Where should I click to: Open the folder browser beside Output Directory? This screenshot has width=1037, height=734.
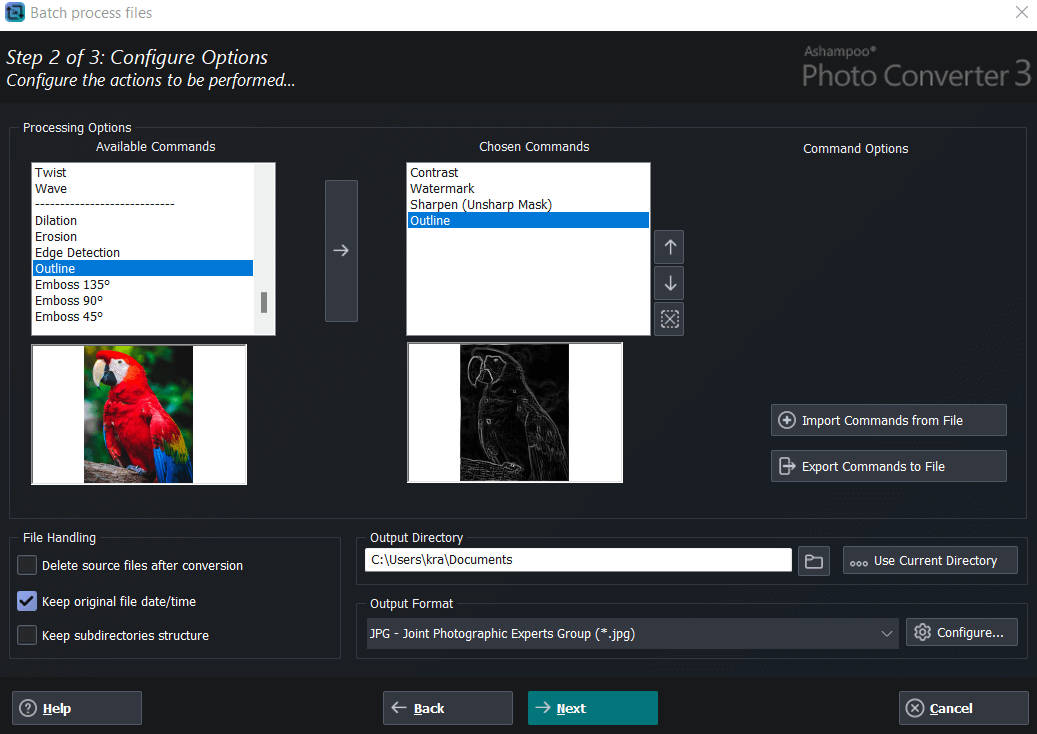(x=813, y=560)
